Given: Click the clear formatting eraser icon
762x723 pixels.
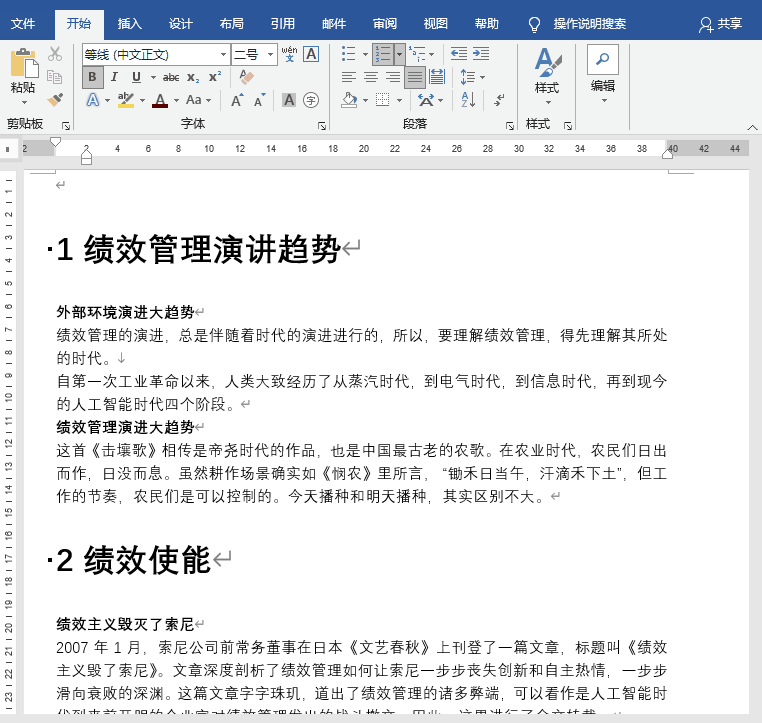Looking at the screenshot, I should click(x=247, y=77).
